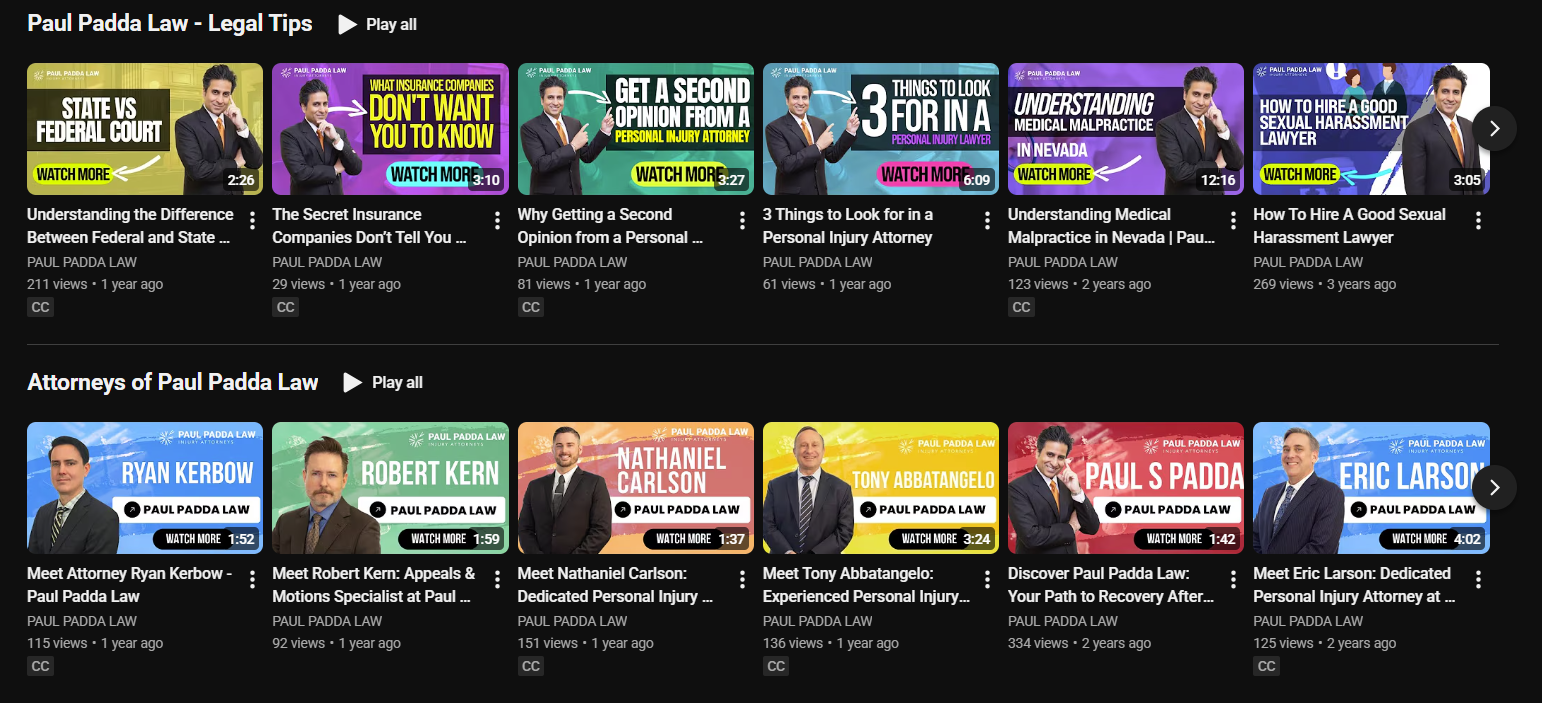Click PAUL PADDA LAW channel under Meet Robert Kern video
Image resolution: width=1542 pixels, height=703 pixels.
(327, 621)
